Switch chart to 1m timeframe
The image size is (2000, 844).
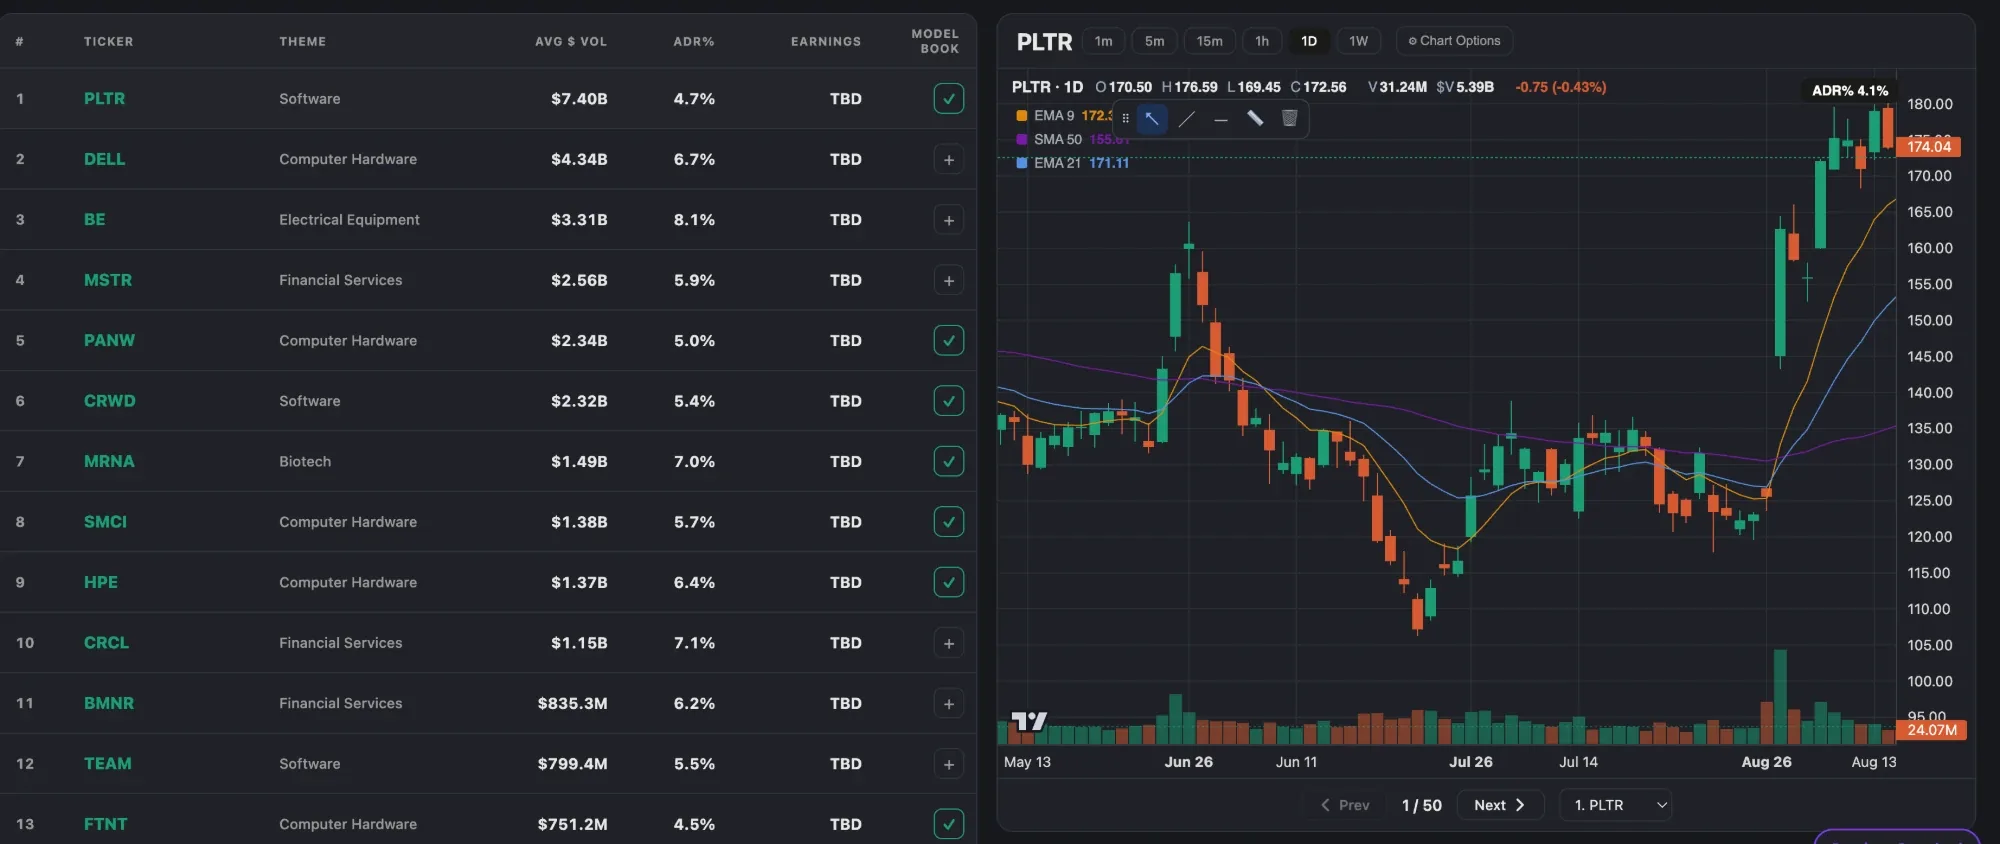click(1103, 41)
